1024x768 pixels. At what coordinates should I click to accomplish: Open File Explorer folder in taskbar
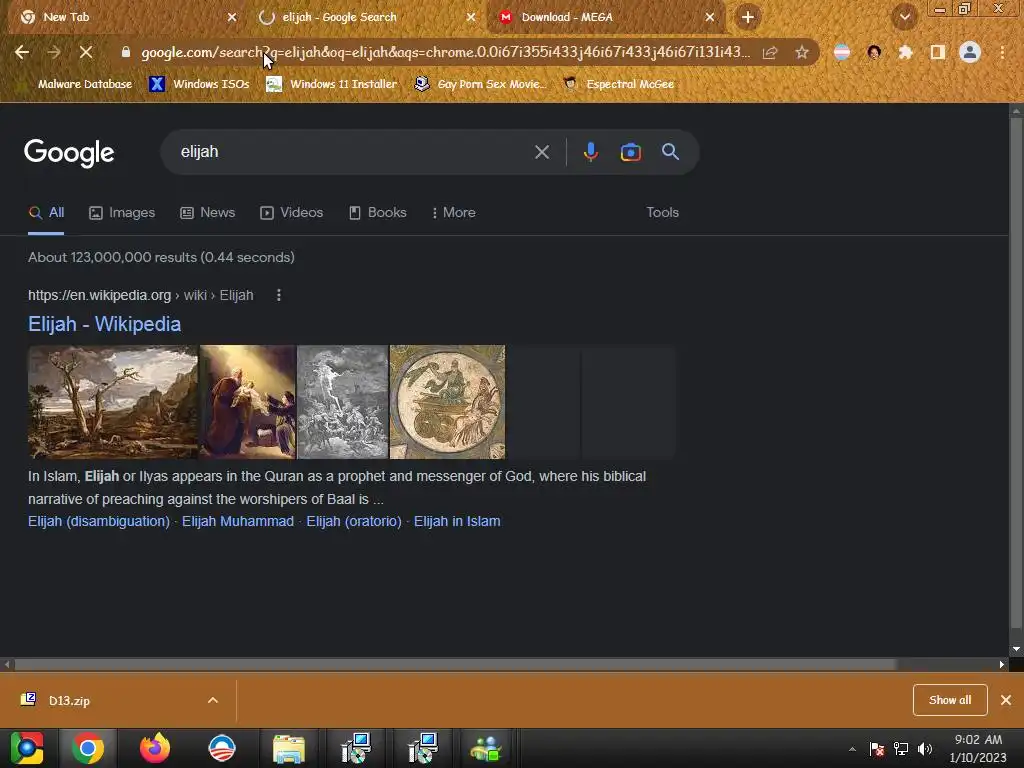click(x=288, y=748)
